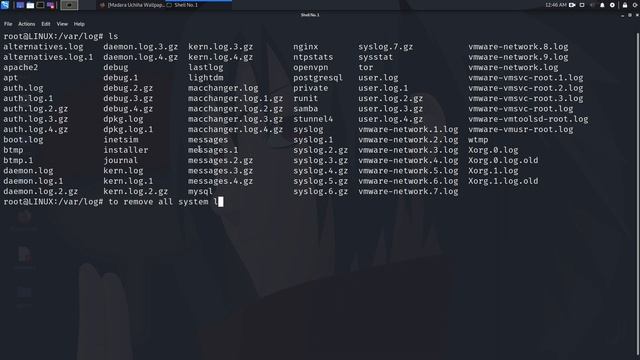Click the workspace switcher box
This screenshot has width=640, height=360.
(x=69, y=5)
